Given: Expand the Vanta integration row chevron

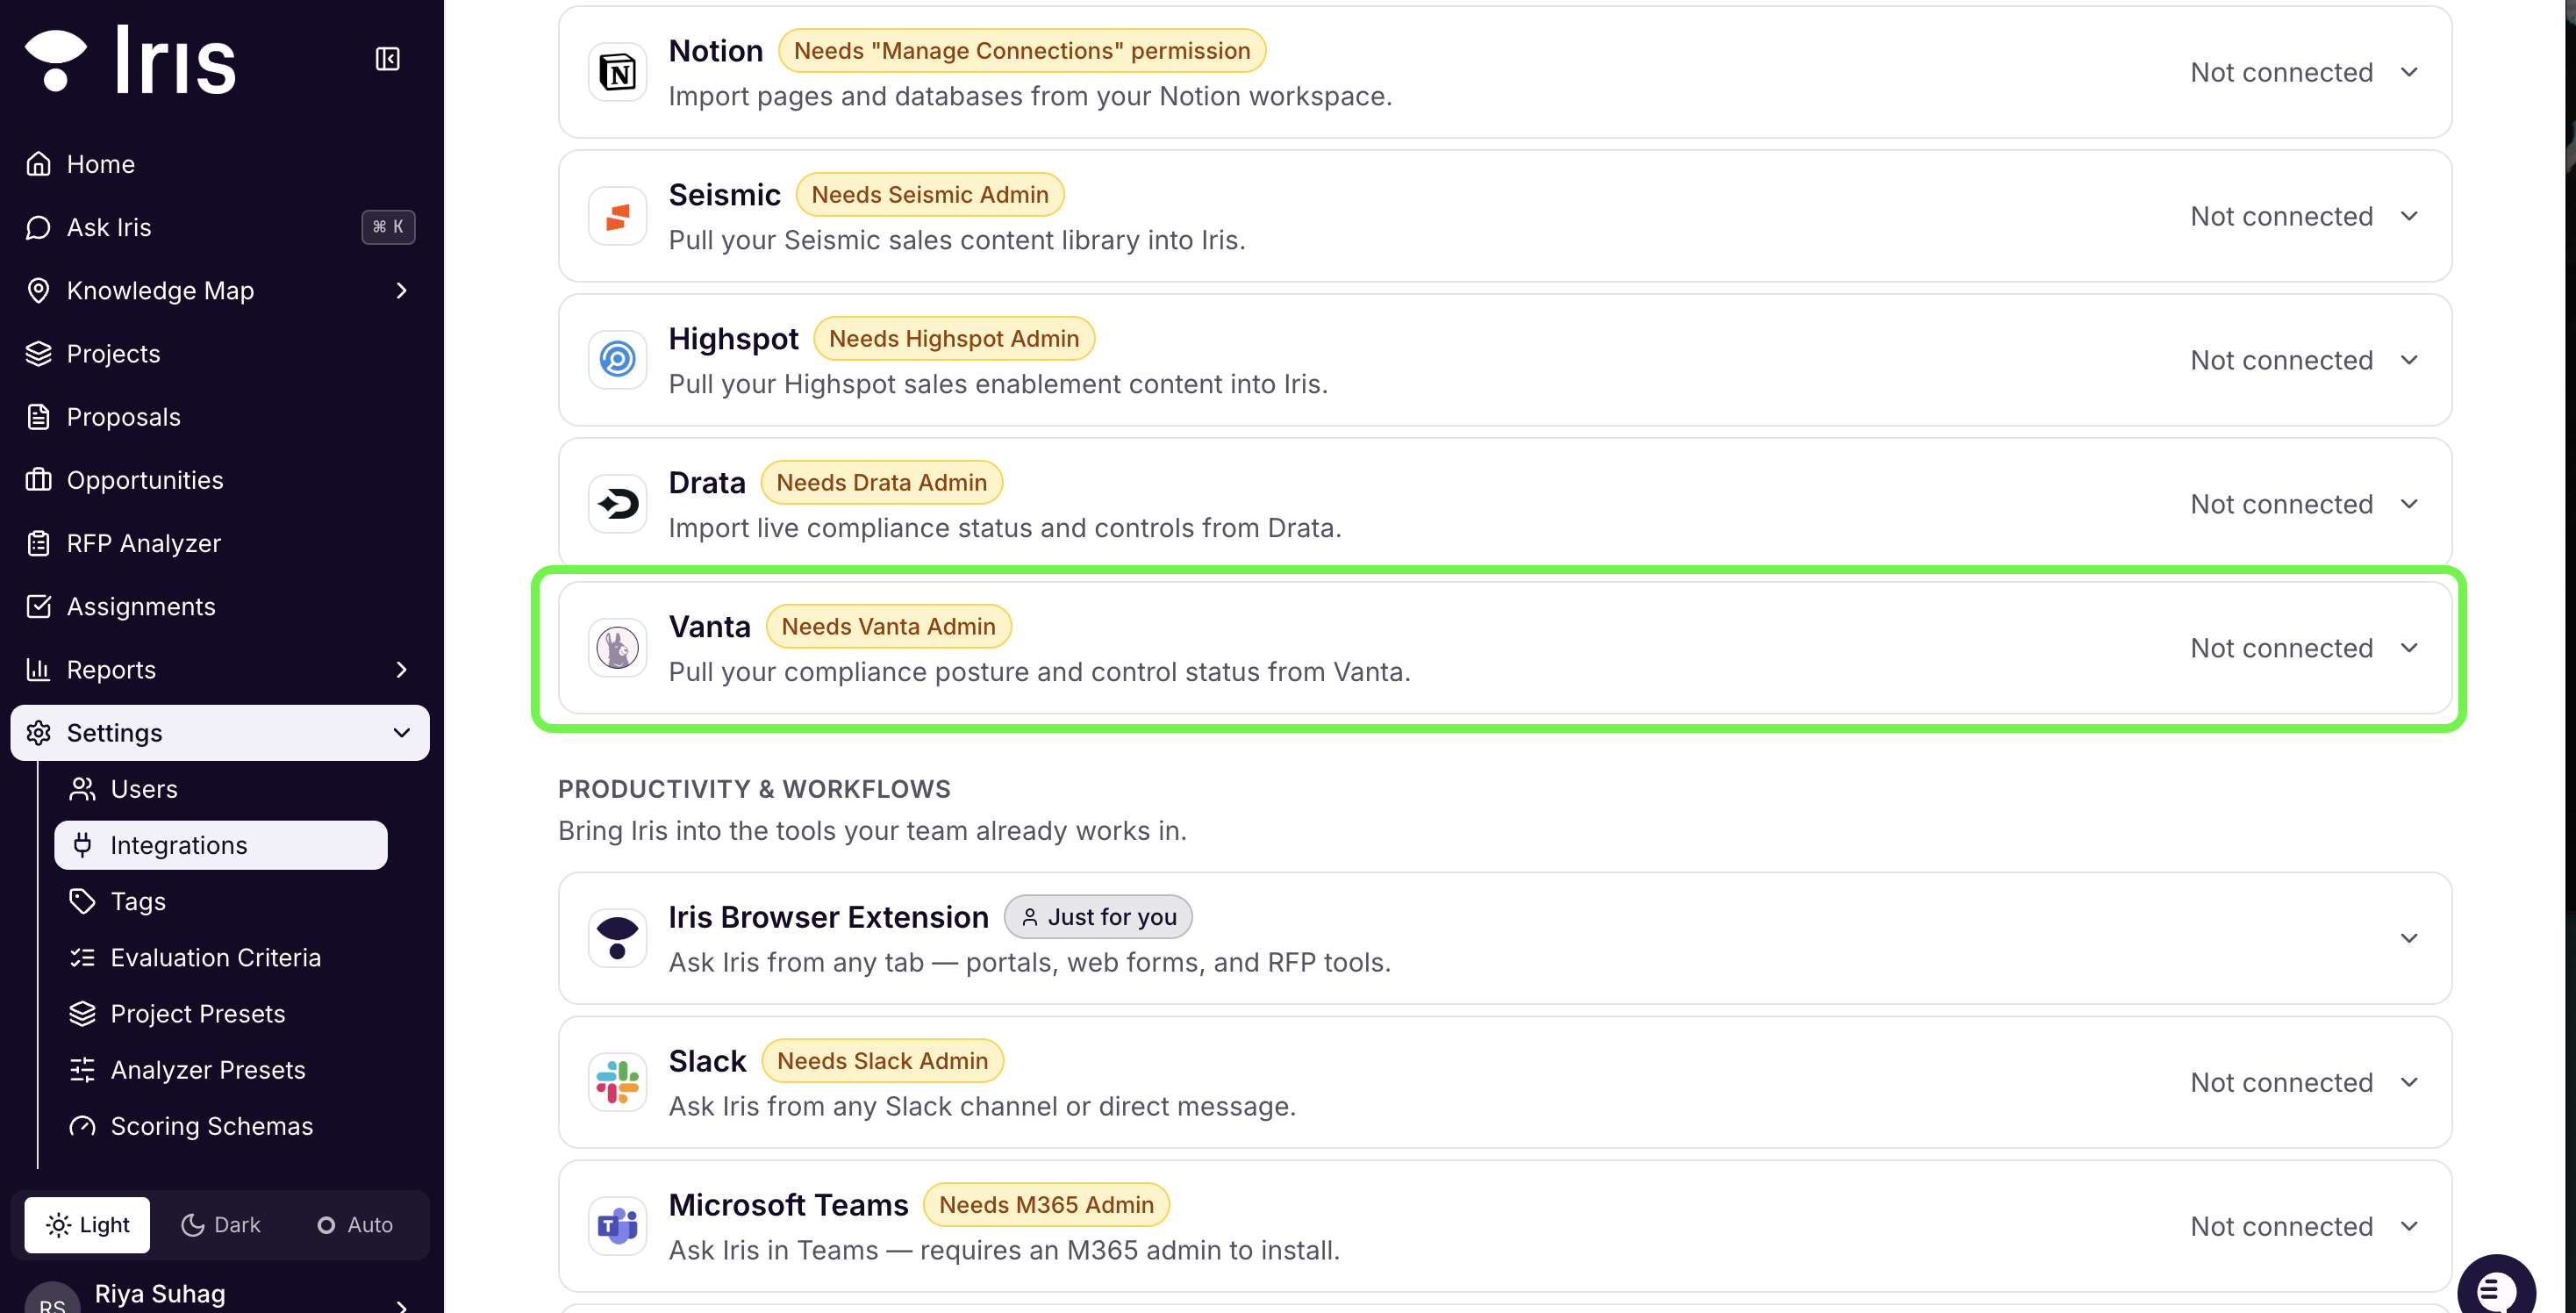Looking at the screenshot, I should 2409,648.
